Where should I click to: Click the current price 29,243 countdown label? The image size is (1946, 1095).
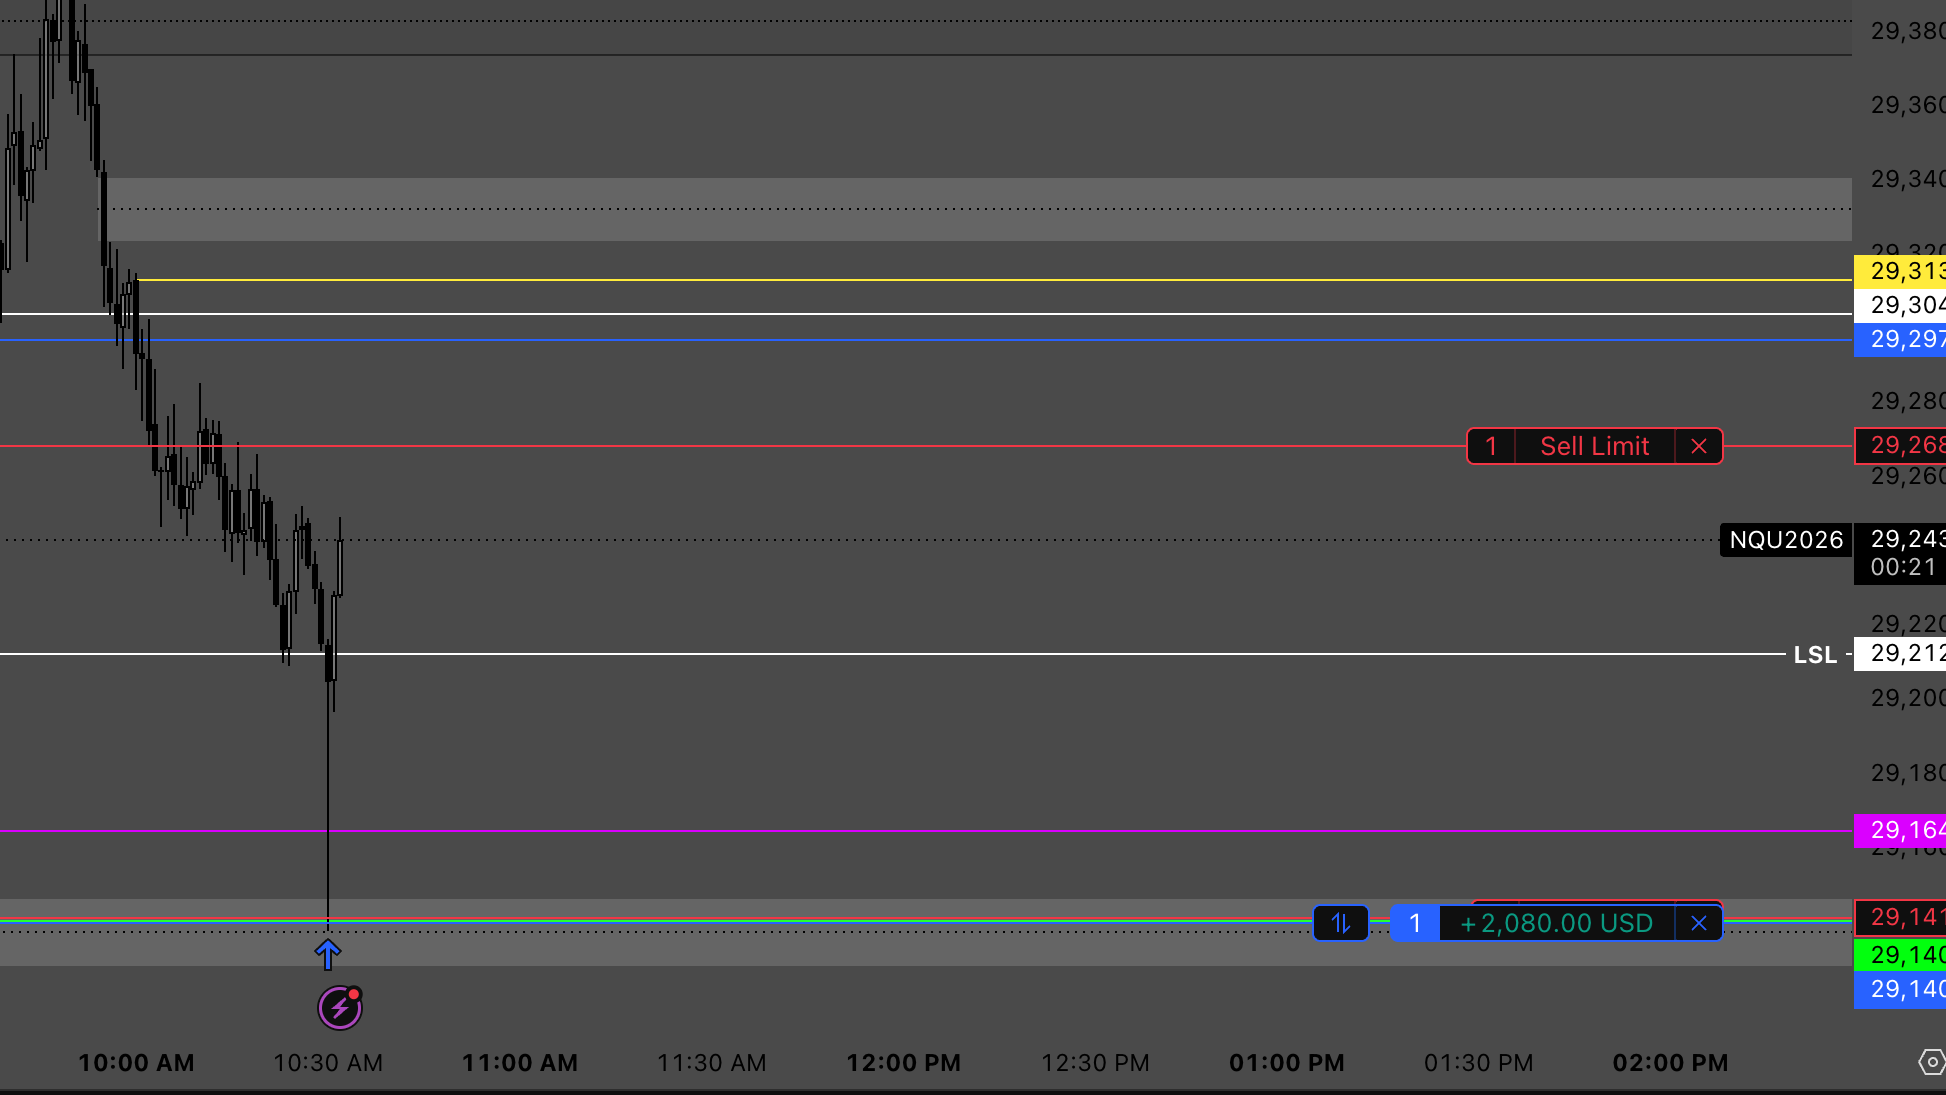(1900, 554)
